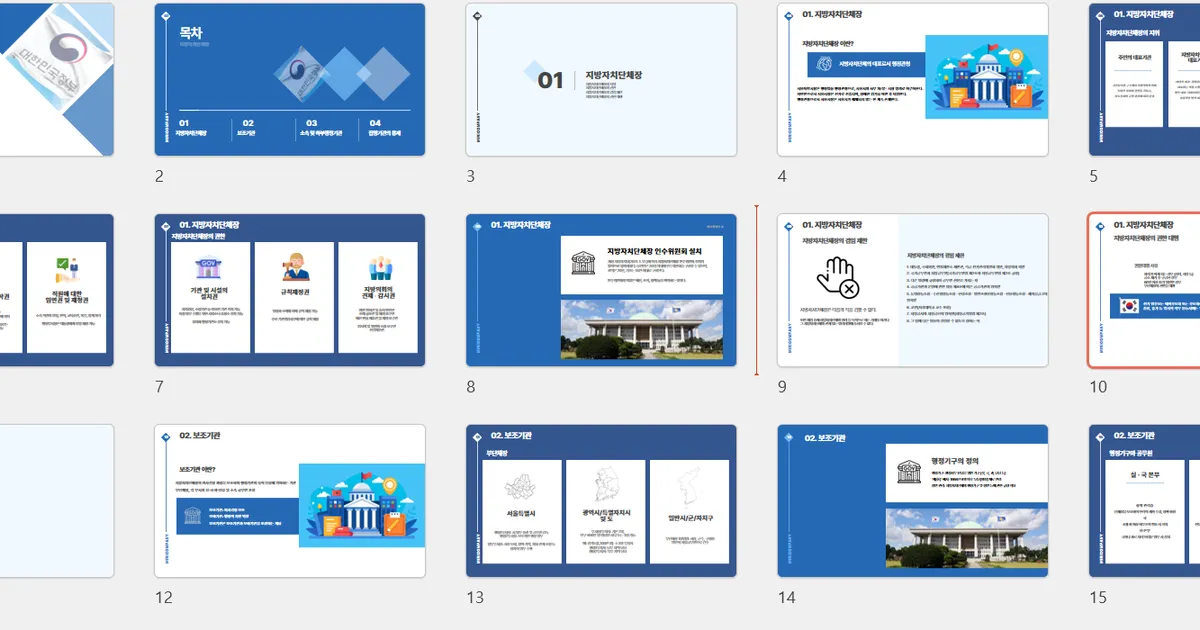Click the Korean flag icon on slide 10
1200x630 pixels.
pyautogui.click(x=1129, y=305)
